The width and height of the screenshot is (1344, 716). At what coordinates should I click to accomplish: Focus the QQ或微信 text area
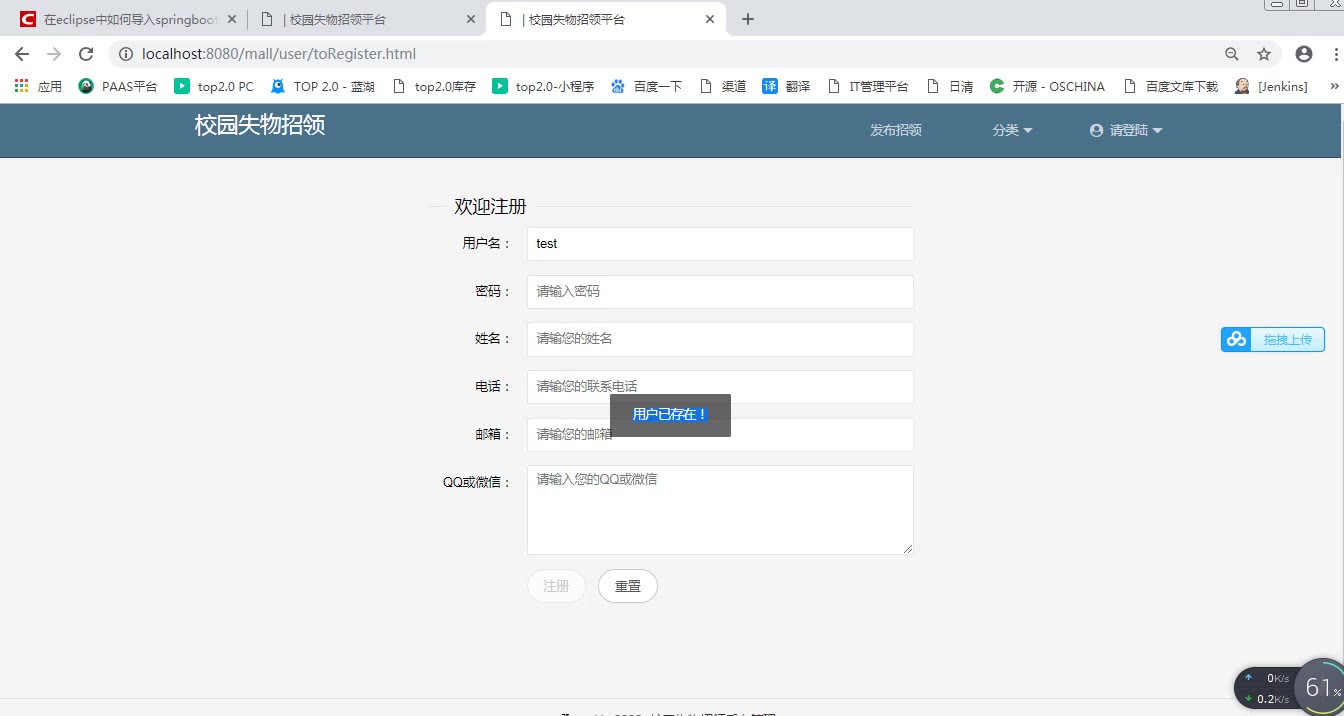coord(720,510)
